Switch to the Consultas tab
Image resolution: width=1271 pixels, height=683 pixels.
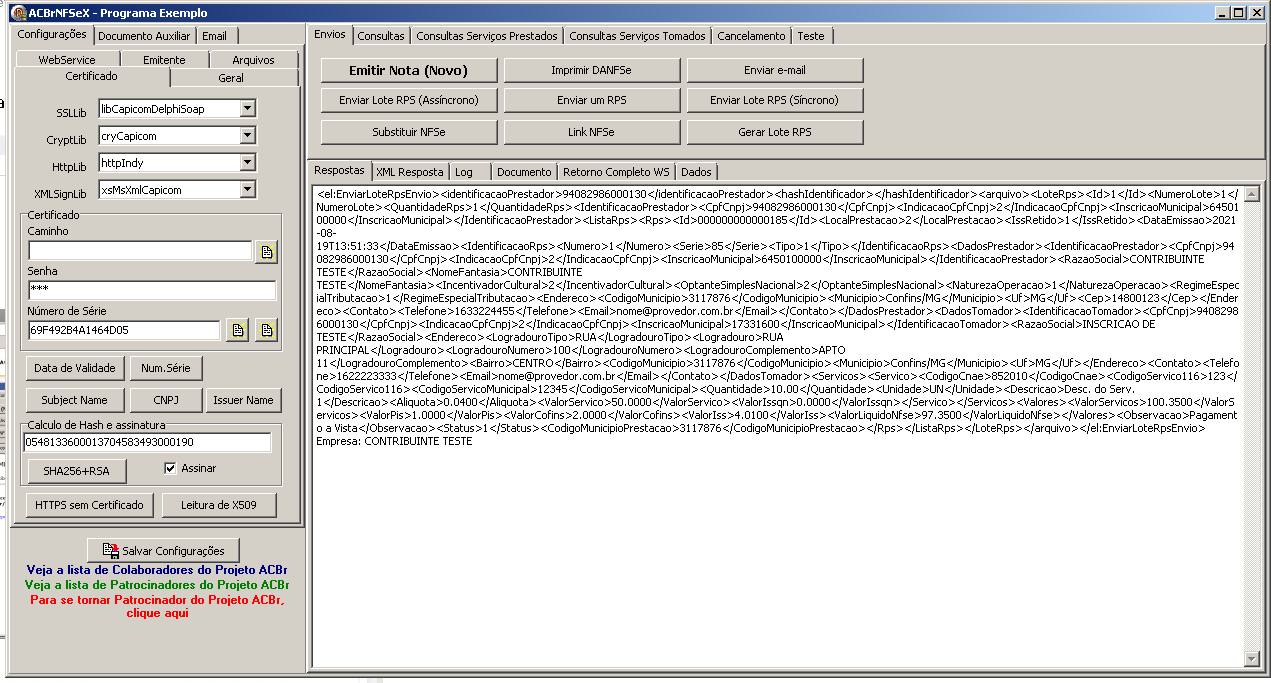point(381,36)
